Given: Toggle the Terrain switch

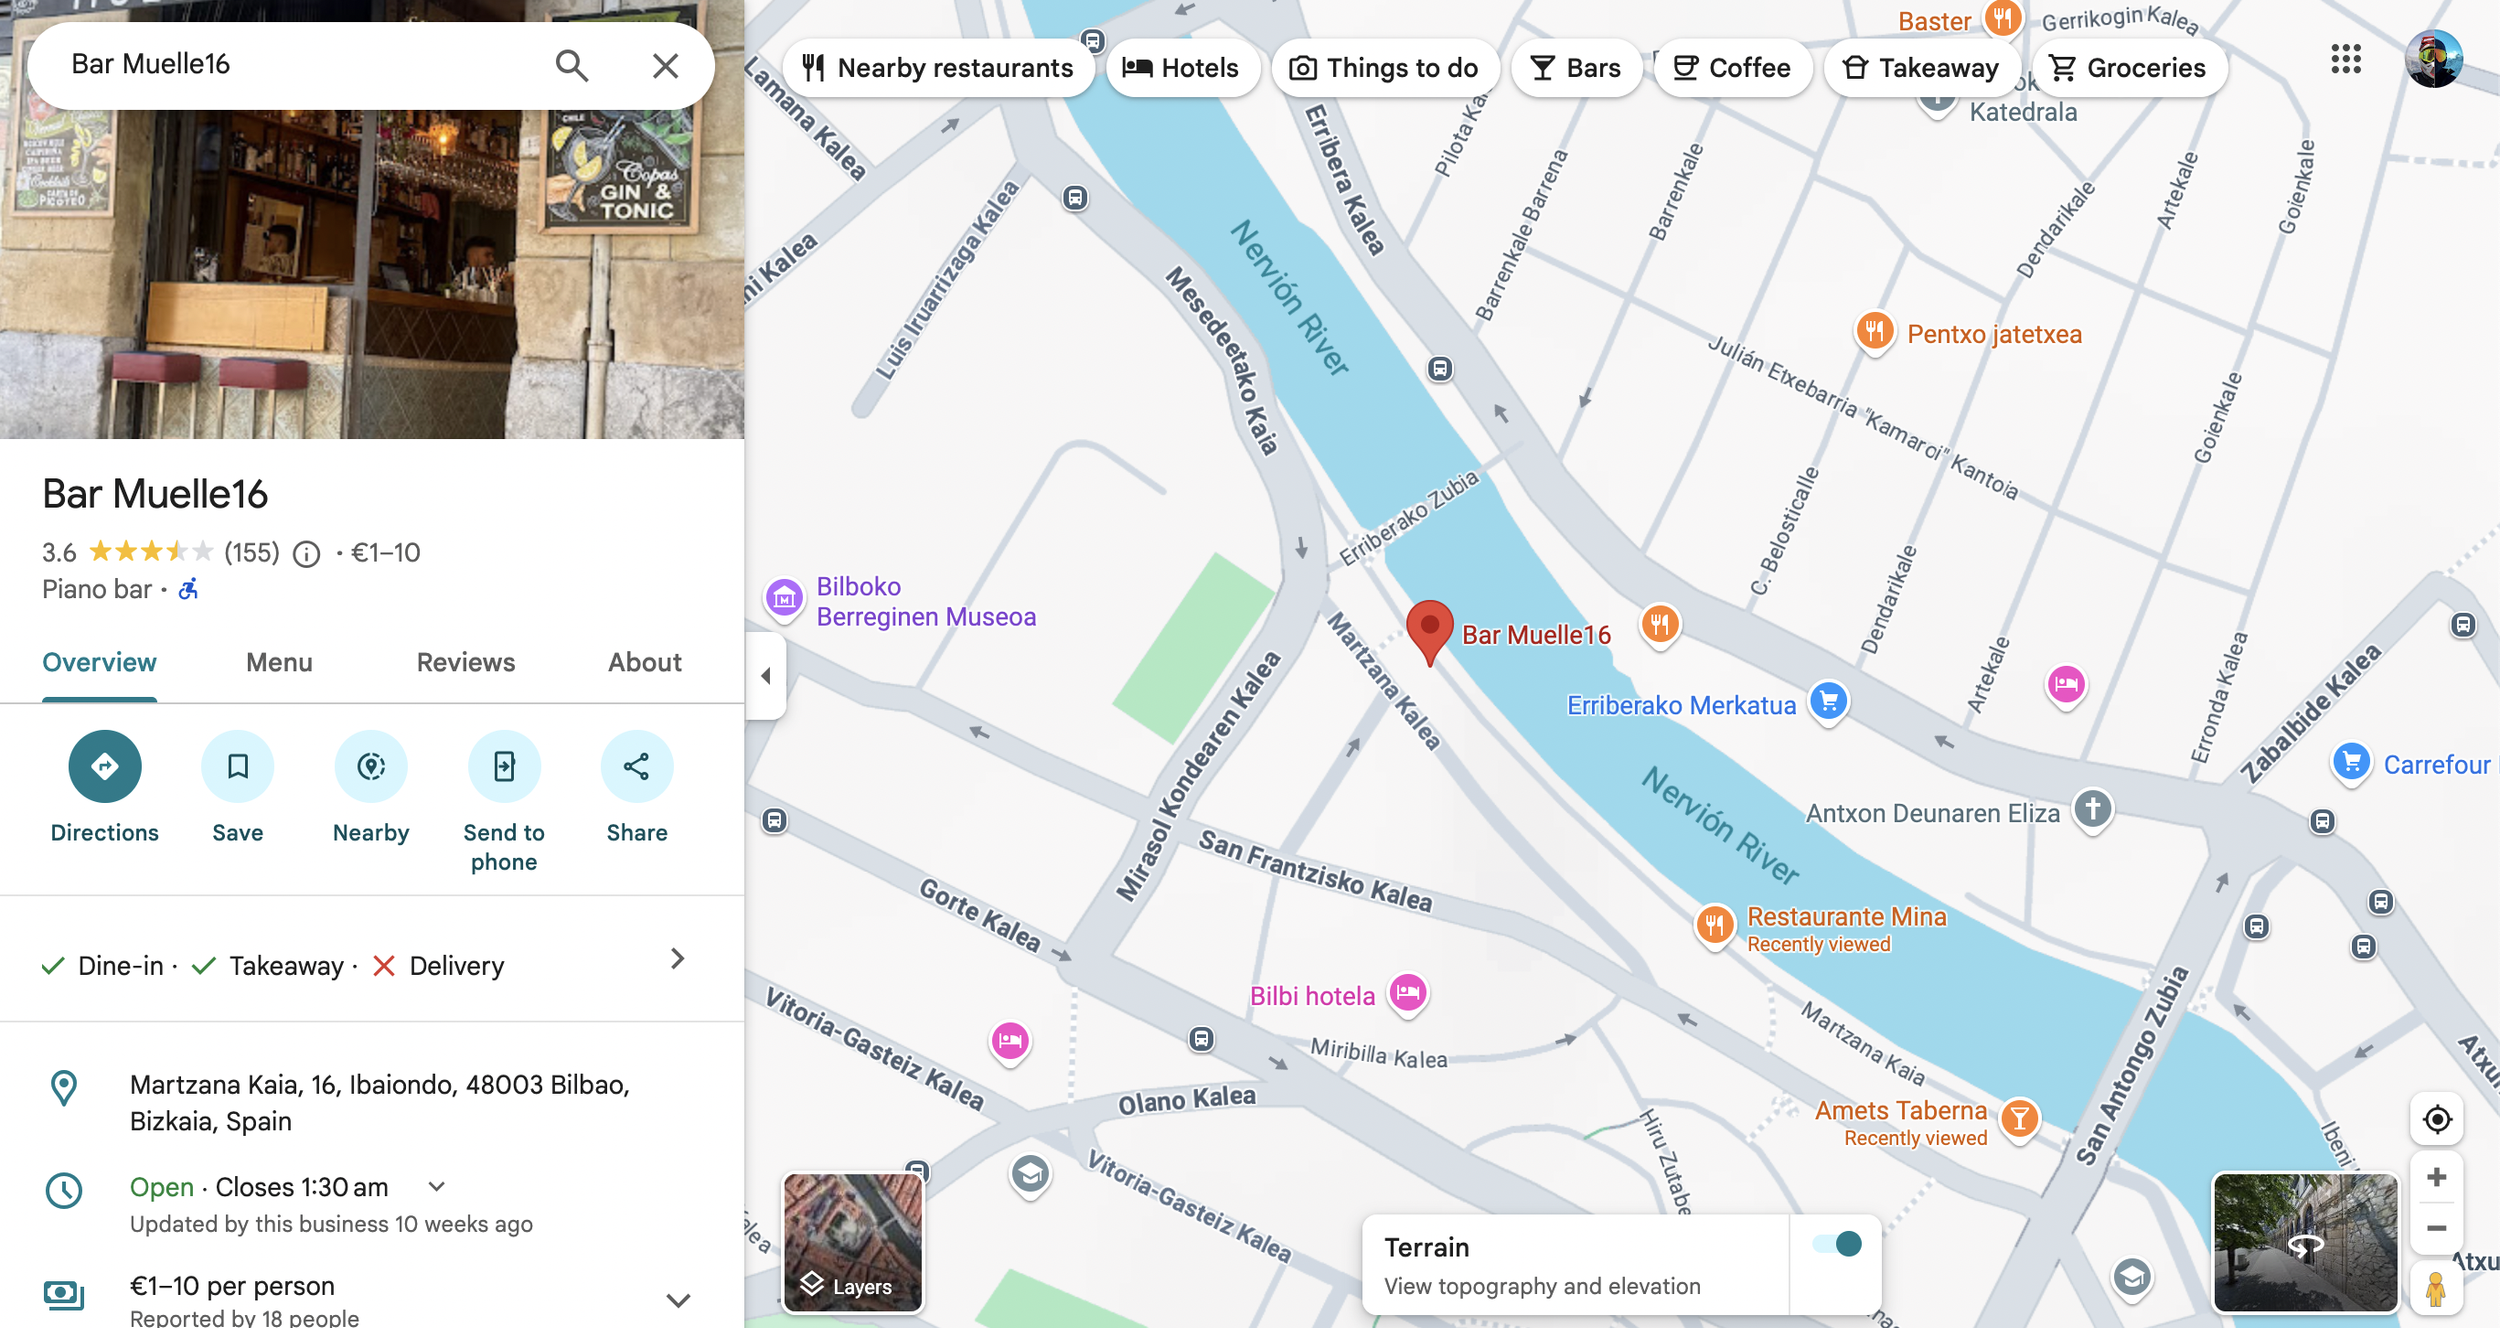Looking at the screenshot, I should [1837, 1244].
